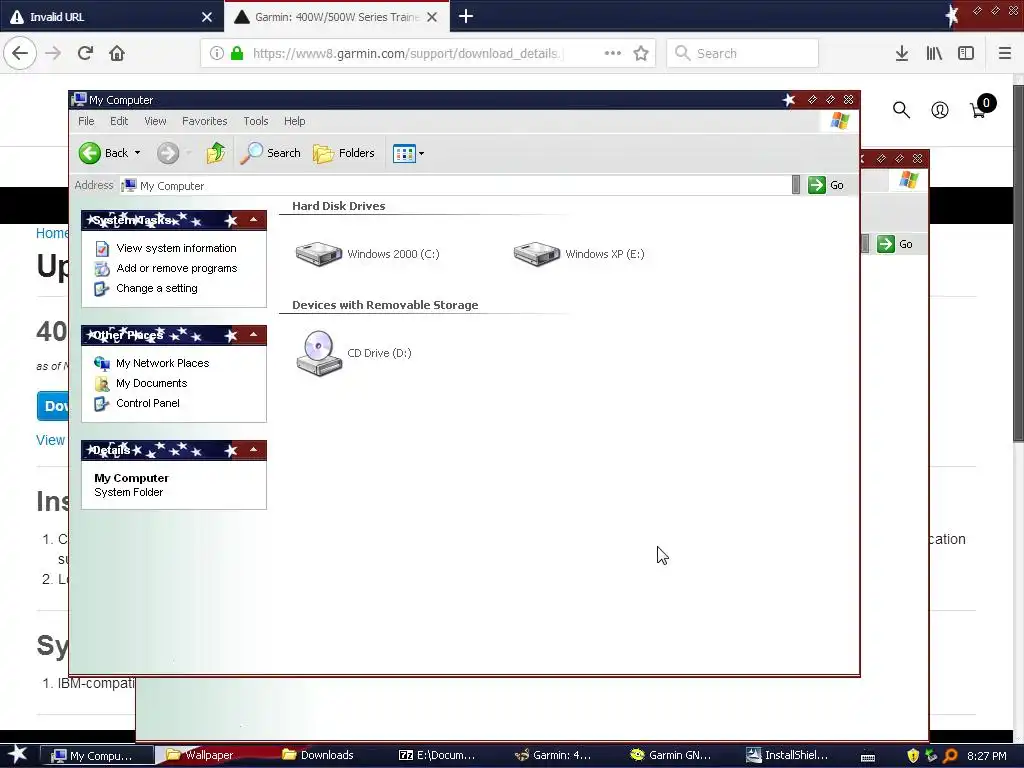
Task: Click the Start button star on taskbar
Action: click(17, 755)
